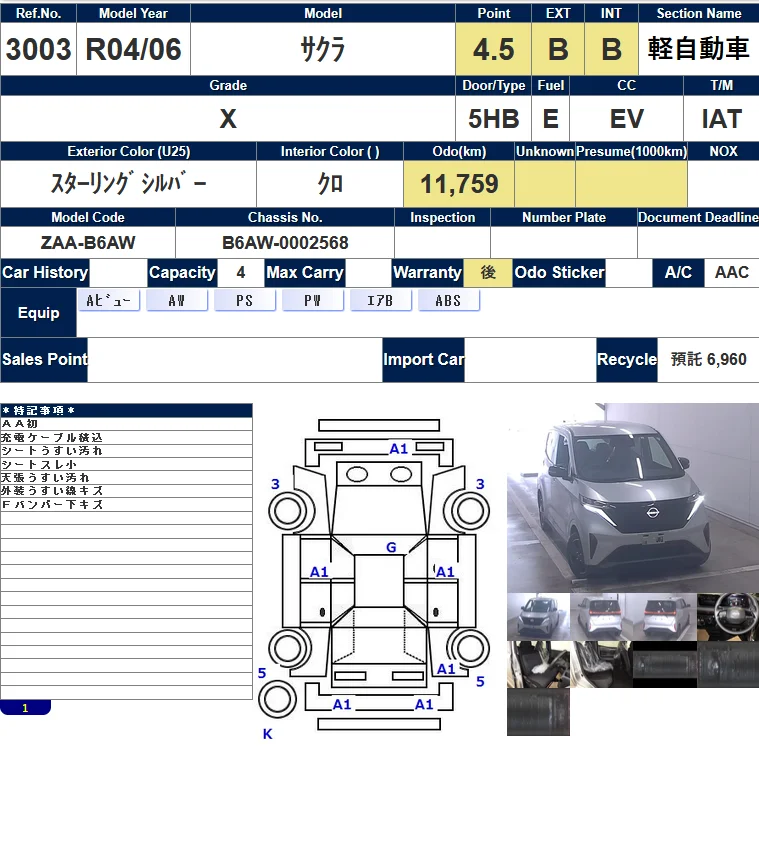Click the ABS equipment badge
The width and height of the screenshot is (759, 868).
point(449,301)
